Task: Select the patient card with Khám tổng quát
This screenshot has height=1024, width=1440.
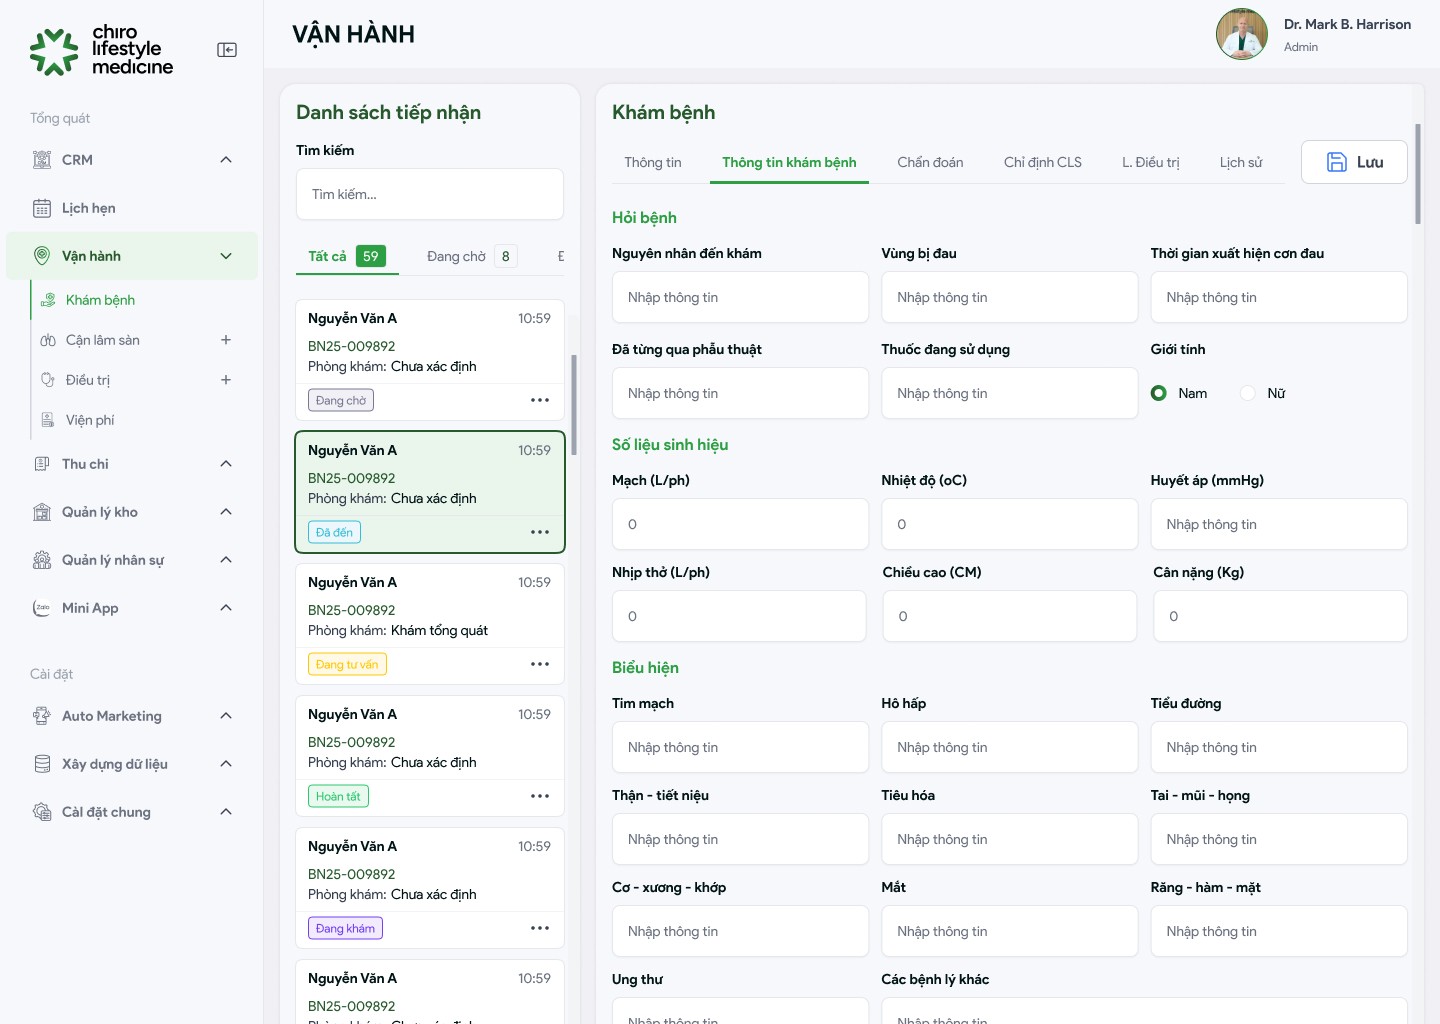Action: (x=430, y=624)
